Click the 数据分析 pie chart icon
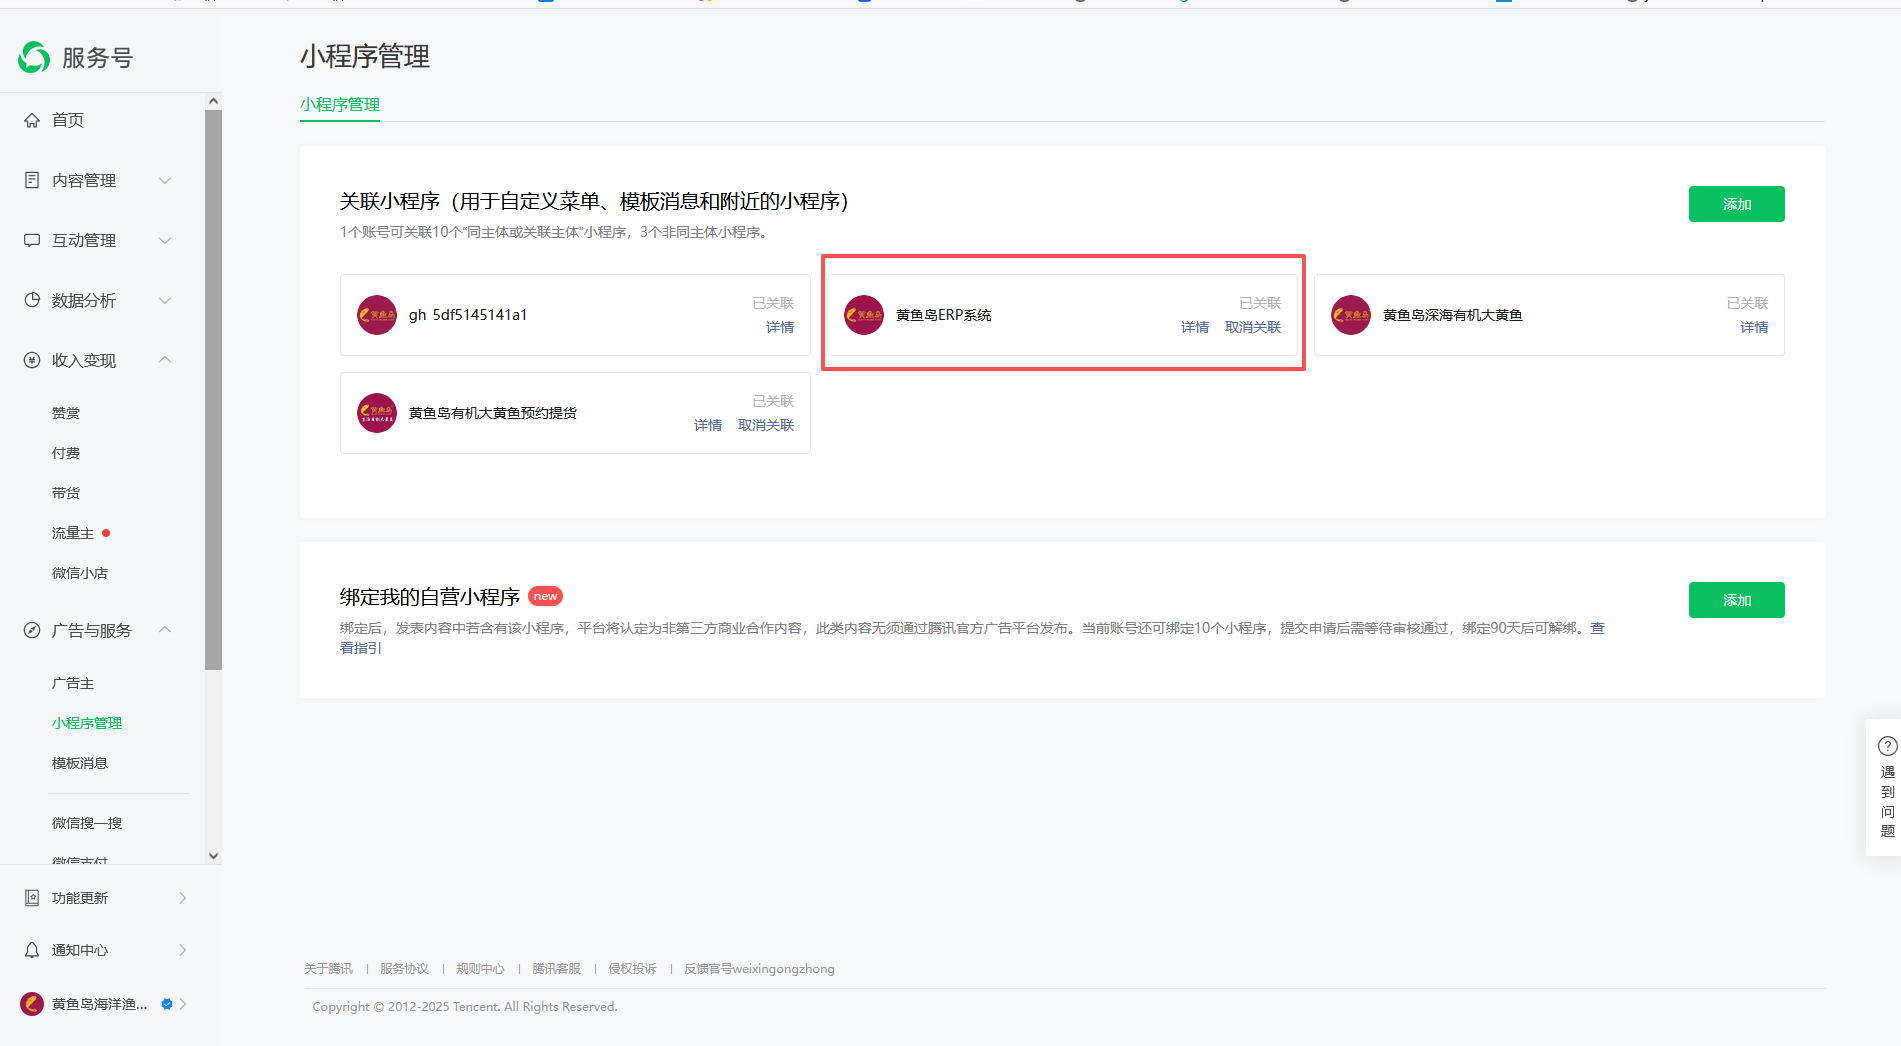 (x=32, y=300)
